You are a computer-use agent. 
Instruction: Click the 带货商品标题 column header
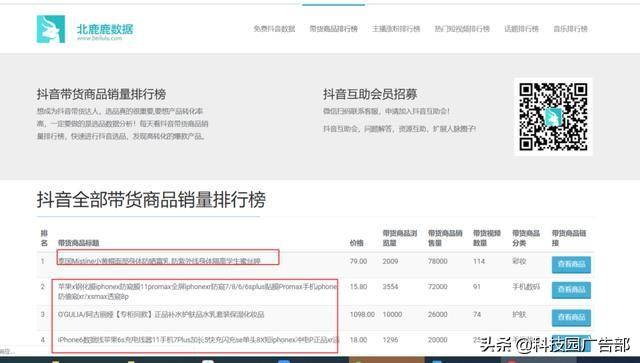click(78, 243)
